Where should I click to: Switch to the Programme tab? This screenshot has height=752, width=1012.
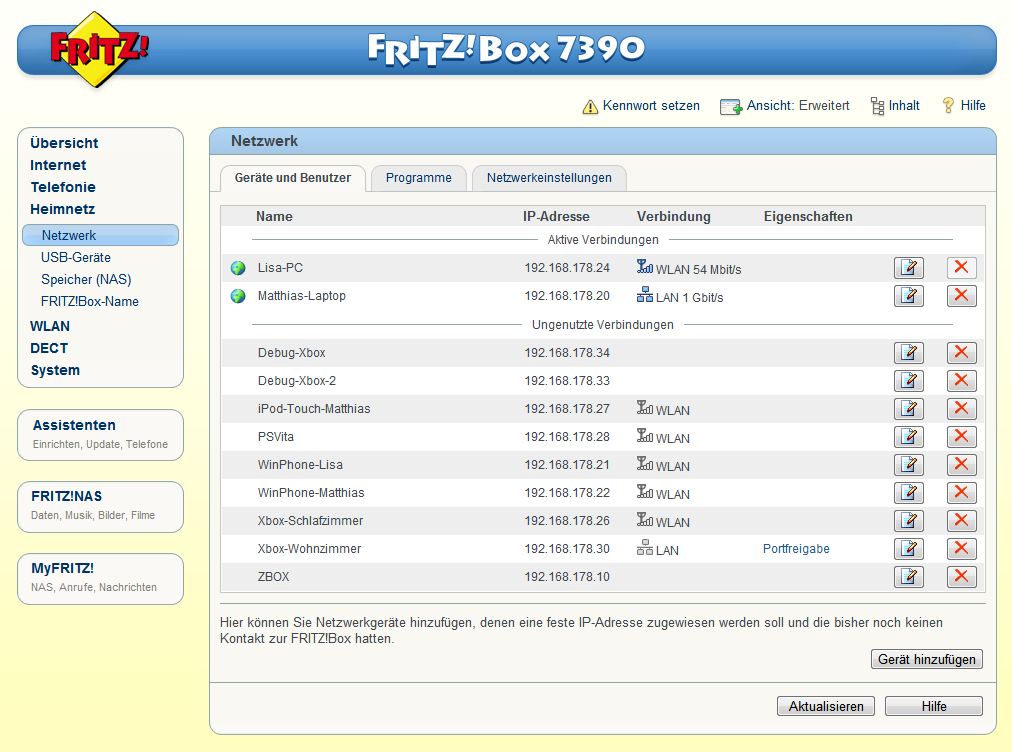(x=418, y=178)
